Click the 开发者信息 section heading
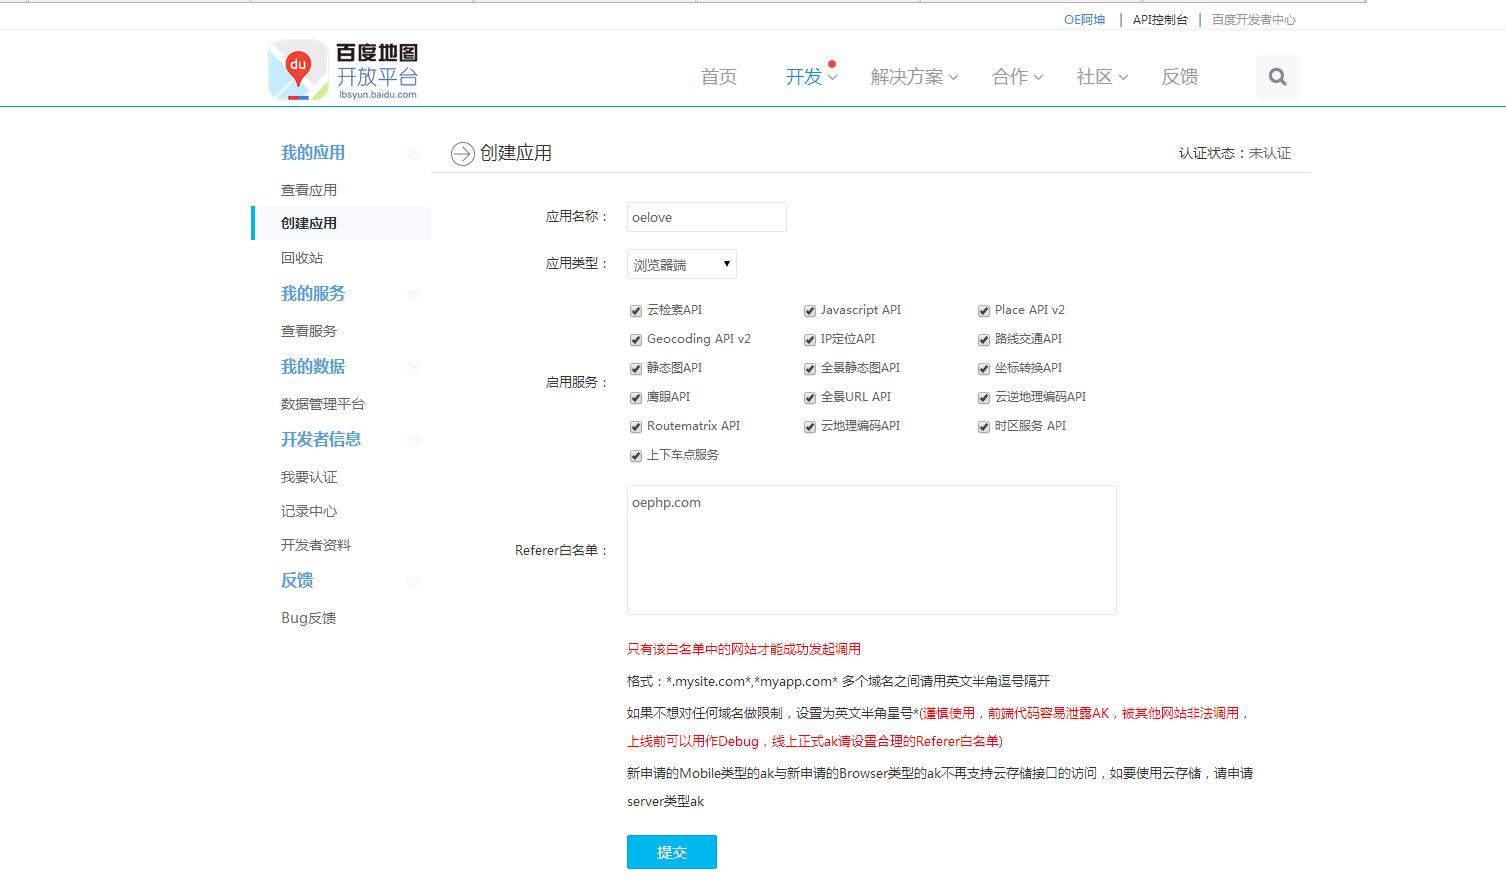The image size is (1506, 889). pyautogui.click(x=321, y=440)
